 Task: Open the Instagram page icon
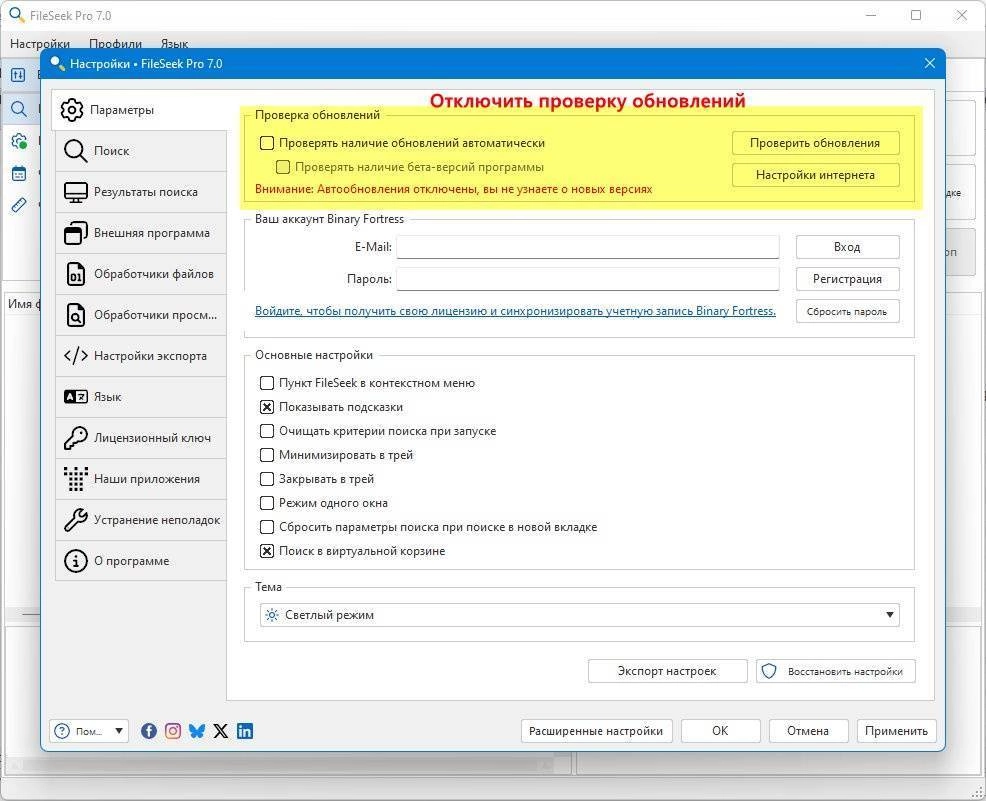coord(173,731)
